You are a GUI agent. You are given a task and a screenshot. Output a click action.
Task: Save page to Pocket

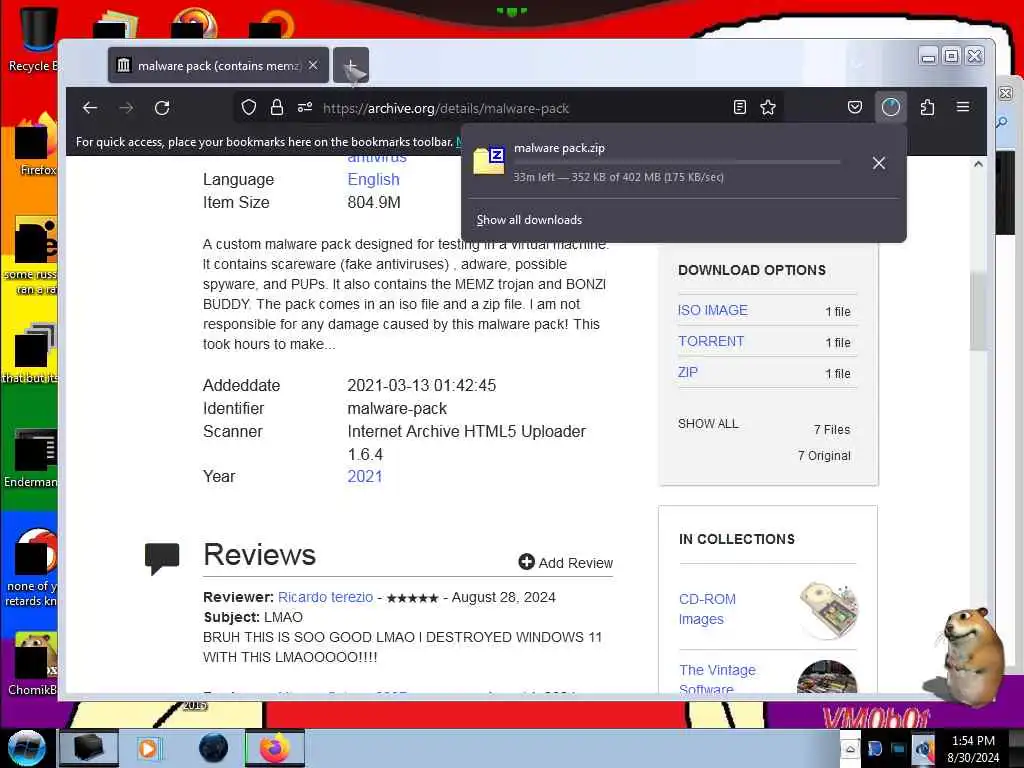coord(855,107)
